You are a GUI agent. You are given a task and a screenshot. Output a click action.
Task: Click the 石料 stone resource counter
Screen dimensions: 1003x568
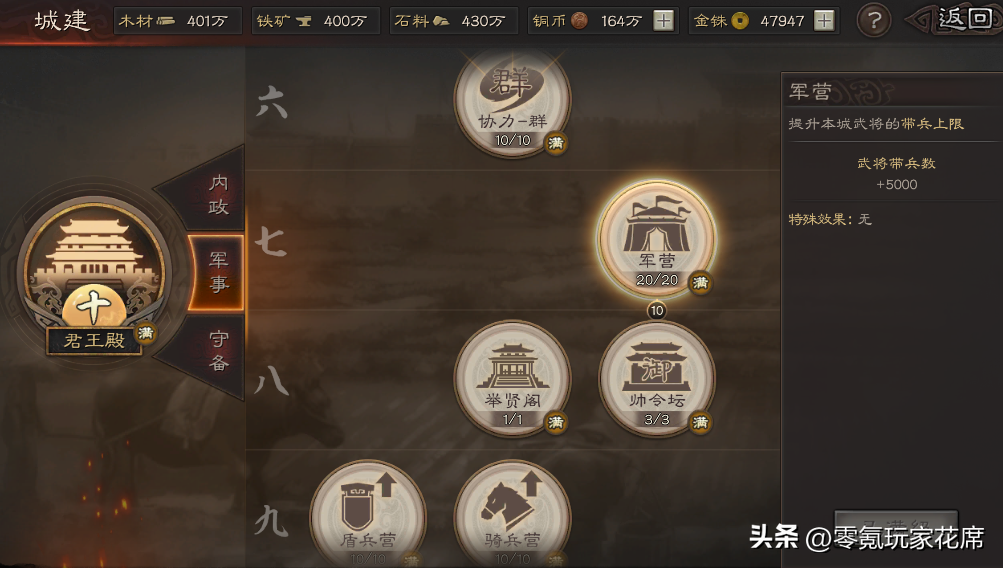454,21
